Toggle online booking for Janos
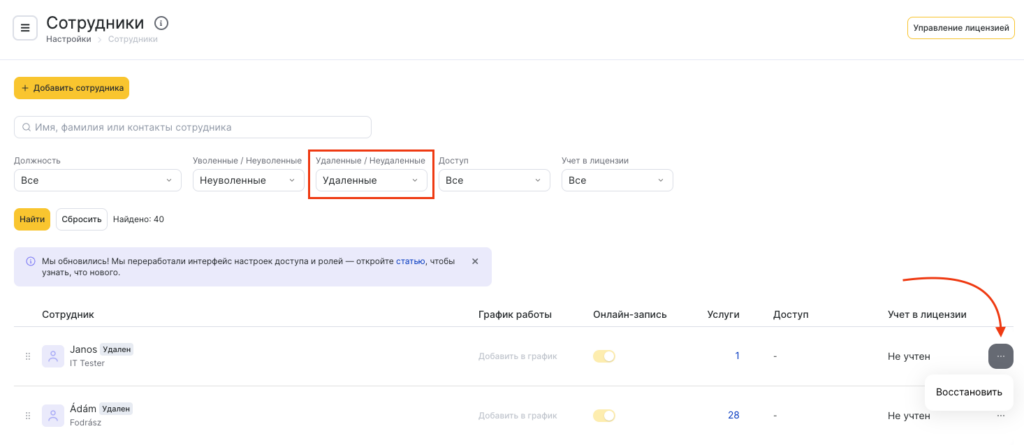 pyautogui.click(x=604, y=356)
